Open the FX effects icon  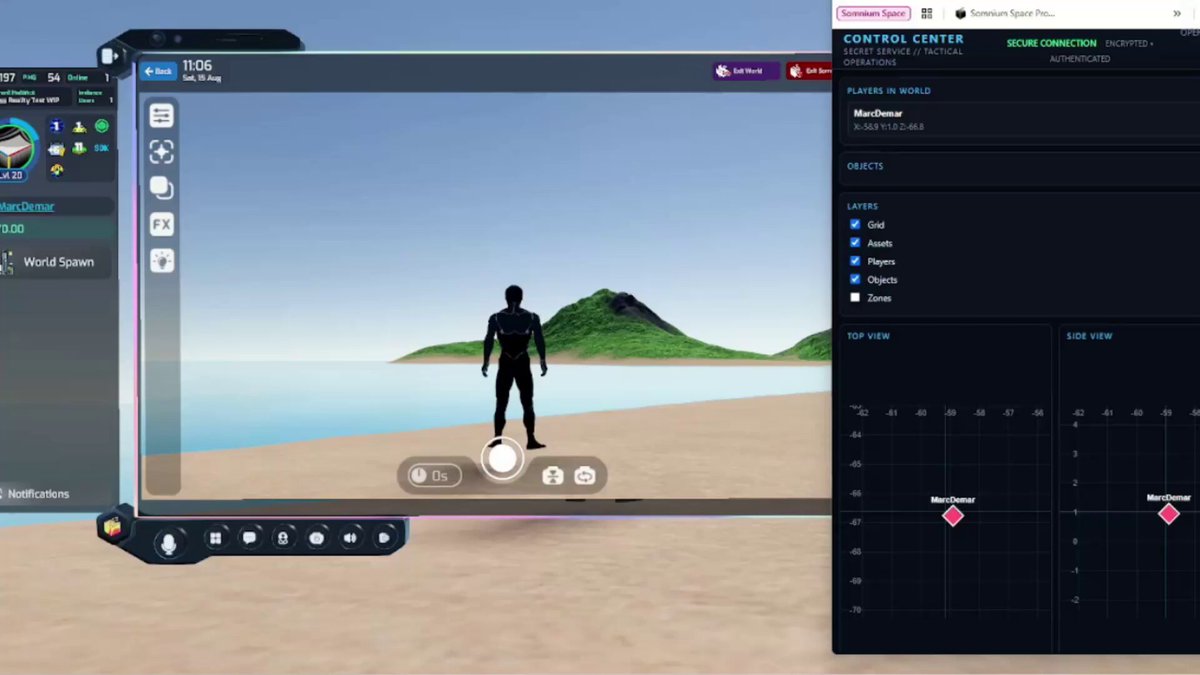[161, 224]
